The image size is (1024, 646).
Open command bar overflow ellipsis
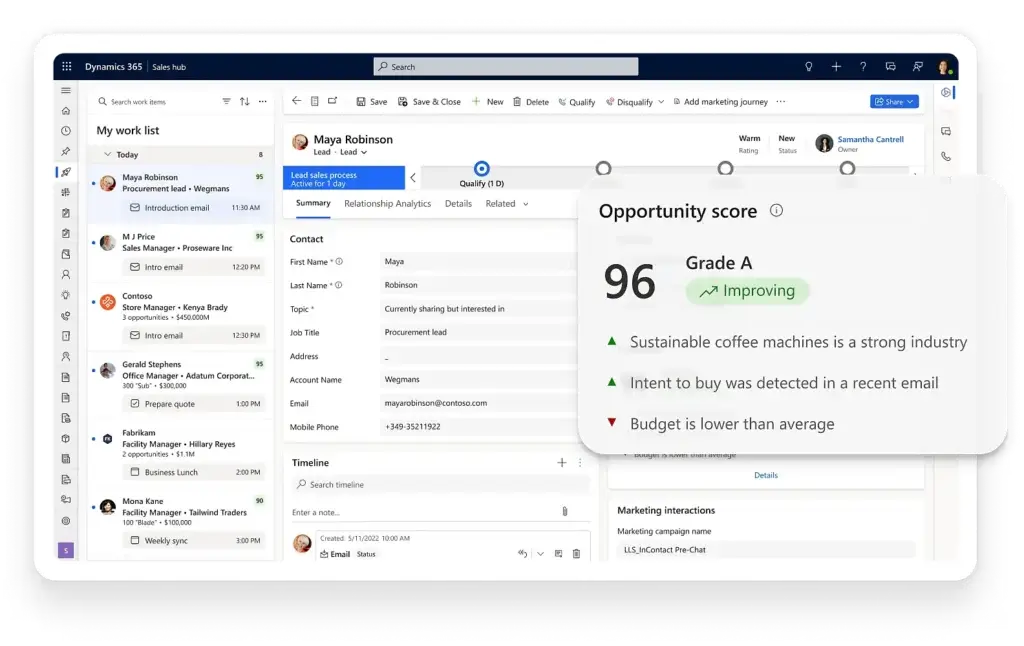point(780,101)
